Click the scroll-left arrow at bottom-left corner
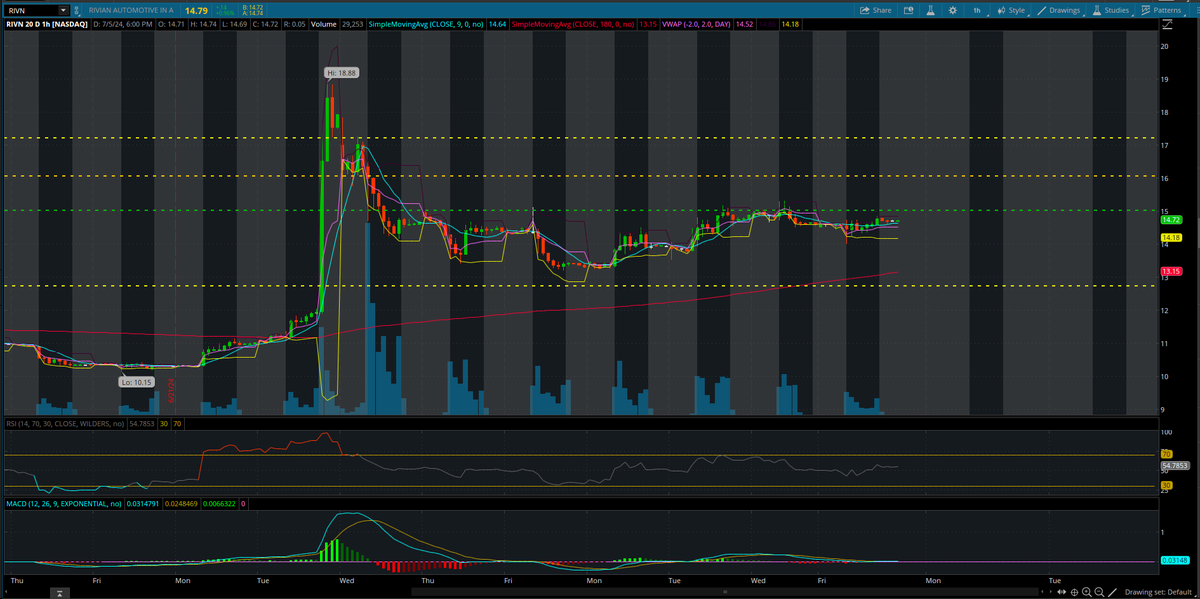Image resolution: width=1200 pixels, height=599 pixels. click(x=6, y=592)
